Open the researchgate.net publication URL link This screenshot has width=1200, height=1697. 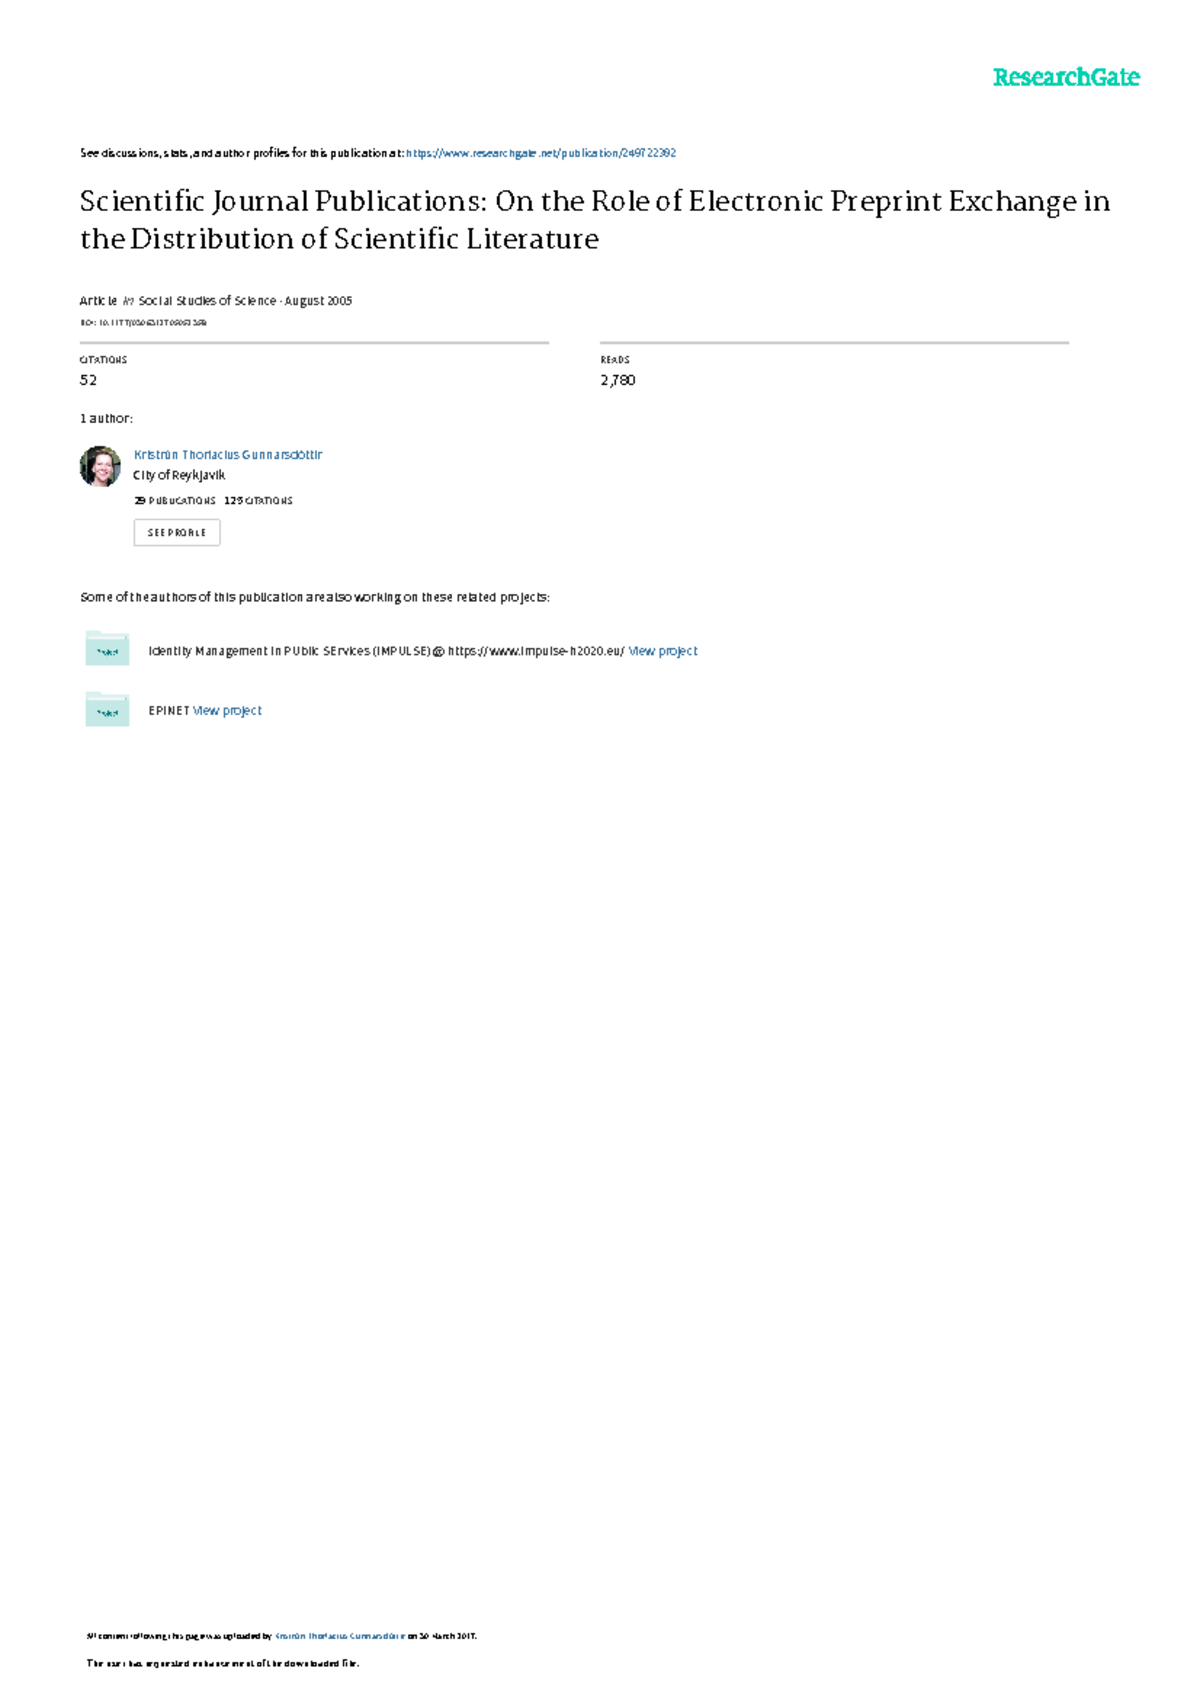[x=541, y=153]
